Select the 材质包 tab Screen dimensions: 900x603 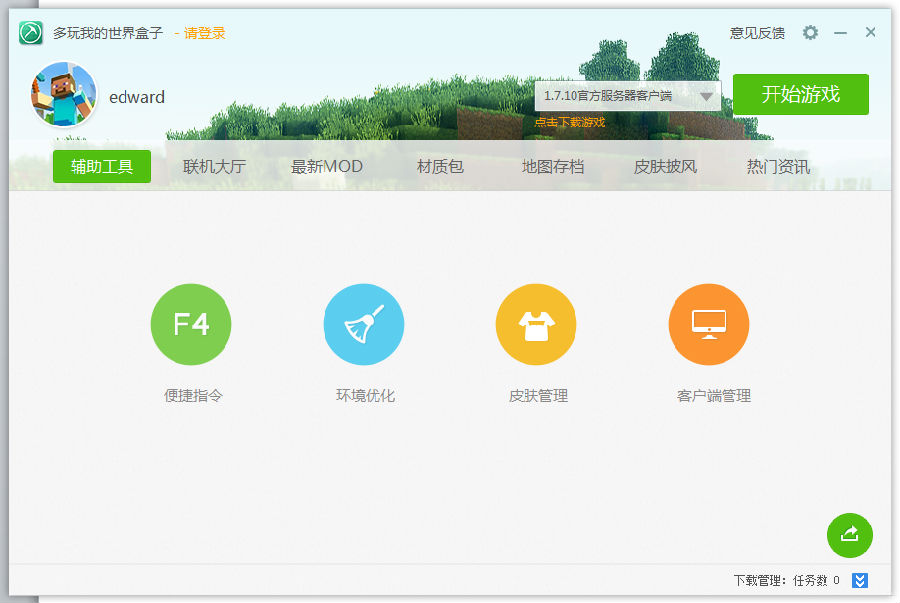tap(440, 167)
